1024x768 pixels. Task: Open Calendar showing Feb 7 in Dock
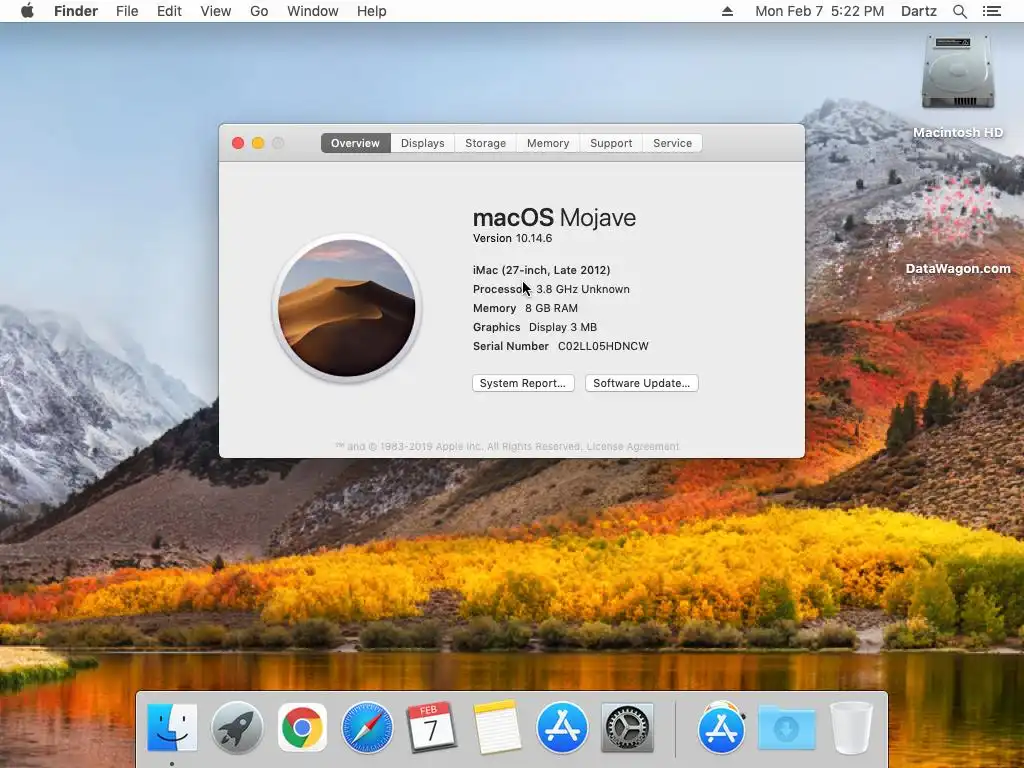[x=431, y=727]
